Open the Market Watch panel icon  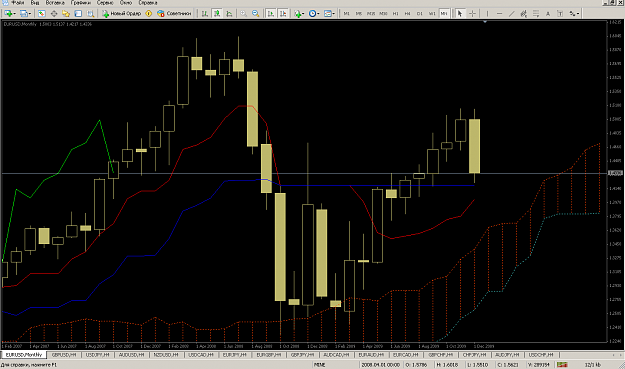coord(41,14)
